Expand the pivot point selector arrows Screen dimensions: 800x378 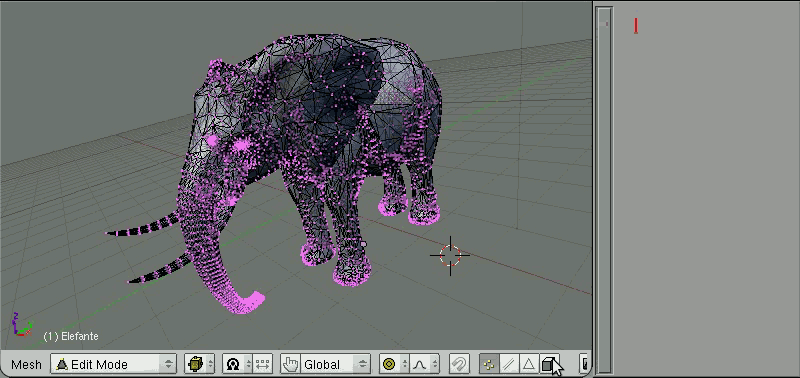[x=248, y=364]
